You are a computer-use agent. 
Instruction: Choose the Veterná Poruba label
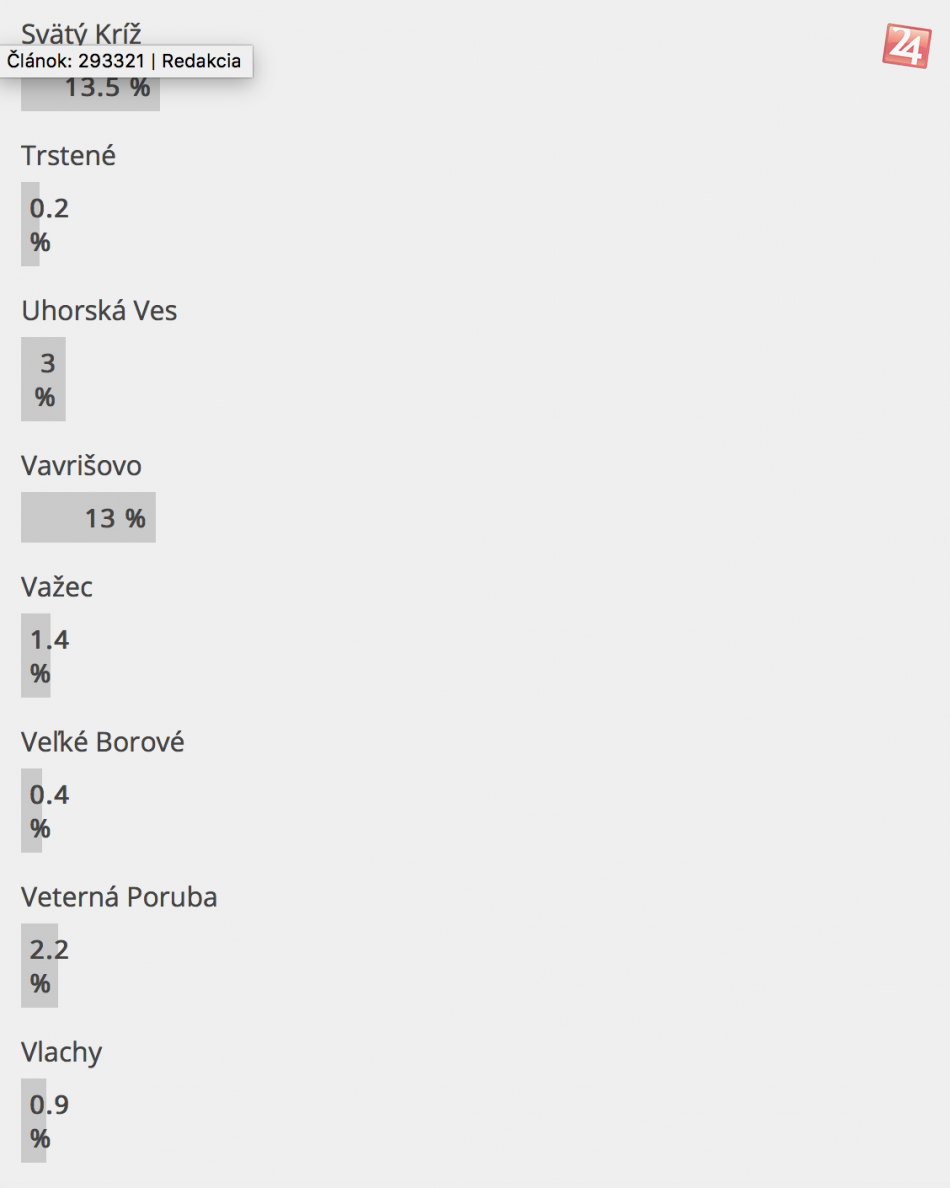pyautogui.click(x=119, y=898)
